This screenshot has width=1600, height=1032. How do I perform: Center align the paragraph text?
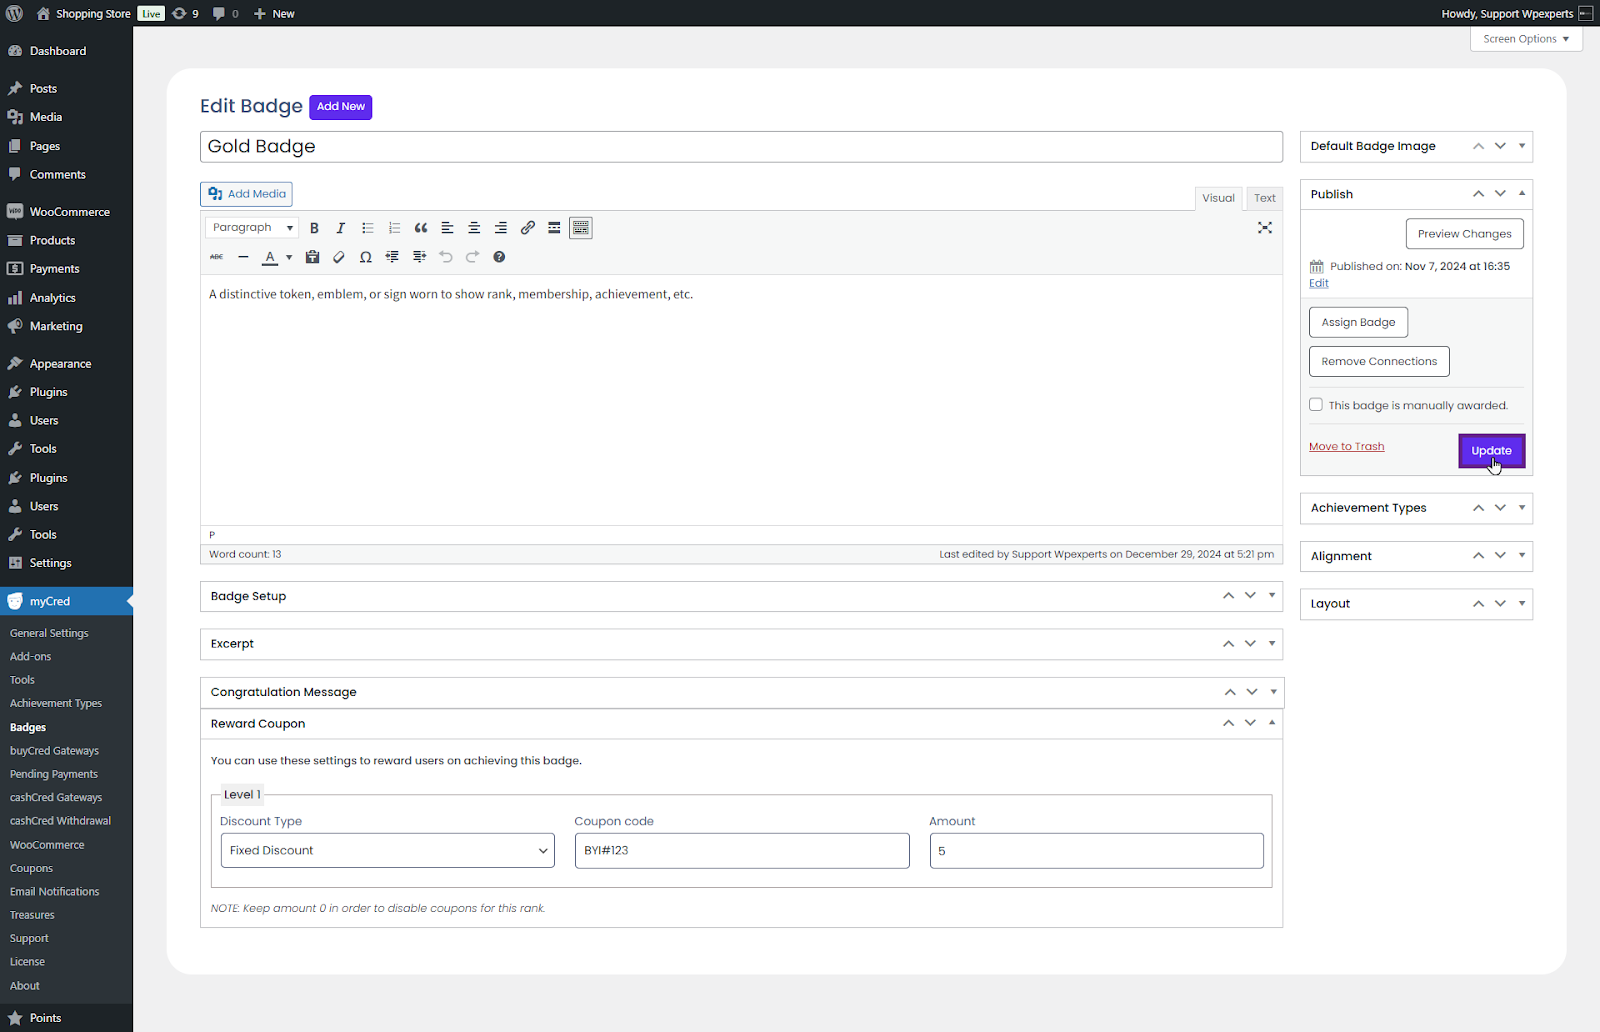pyautogui.click(x=474, y=228)
